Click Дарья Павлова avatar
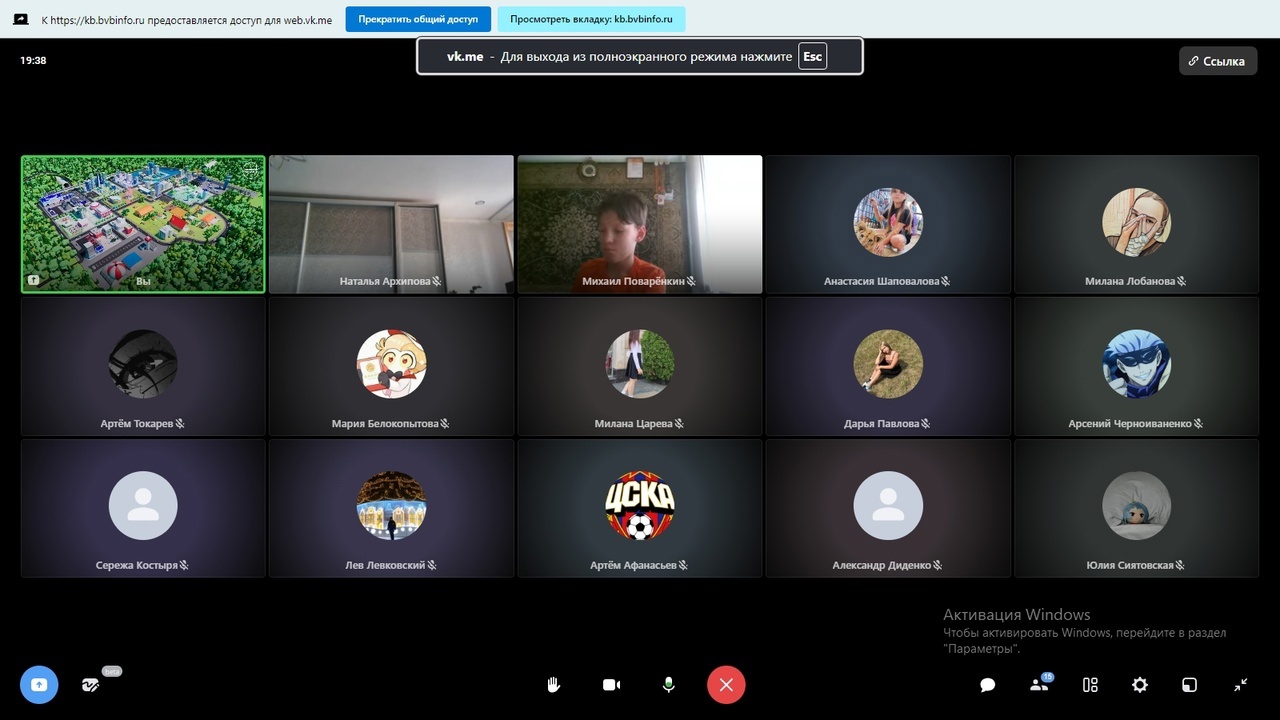 click(888, 364)
